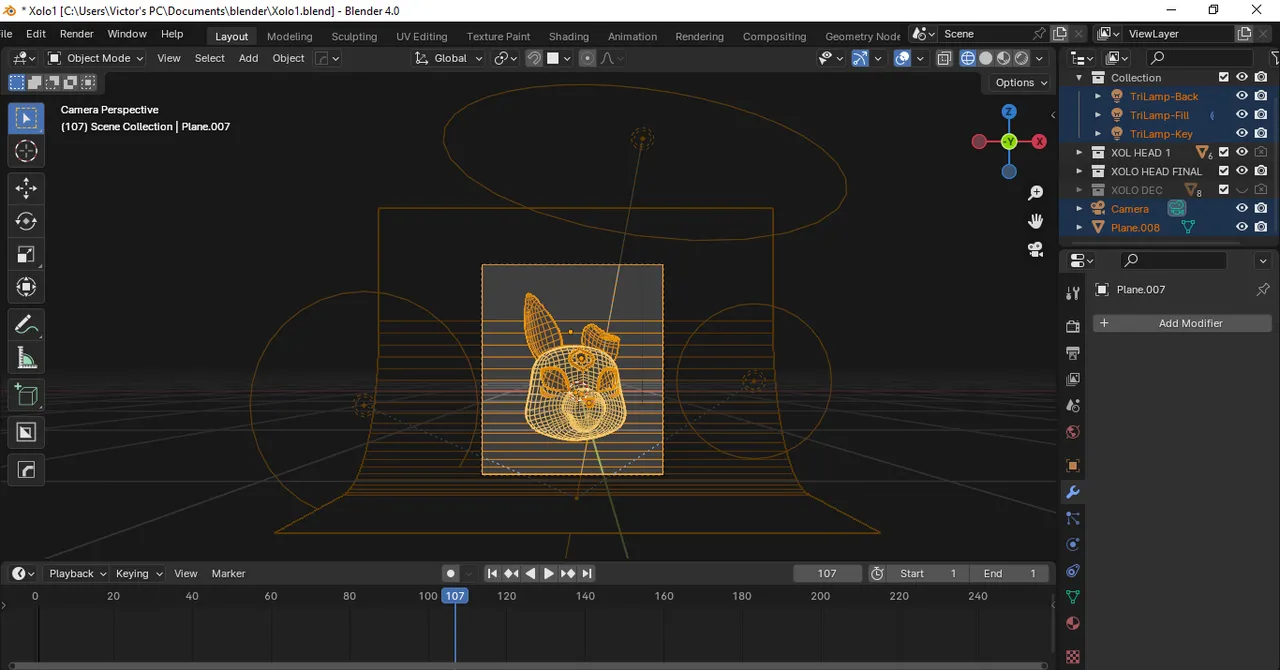This screenshot has height=670, width=1280.
Task: Pin the Plane.007 properties context
Action: (x=1263, y=290)
